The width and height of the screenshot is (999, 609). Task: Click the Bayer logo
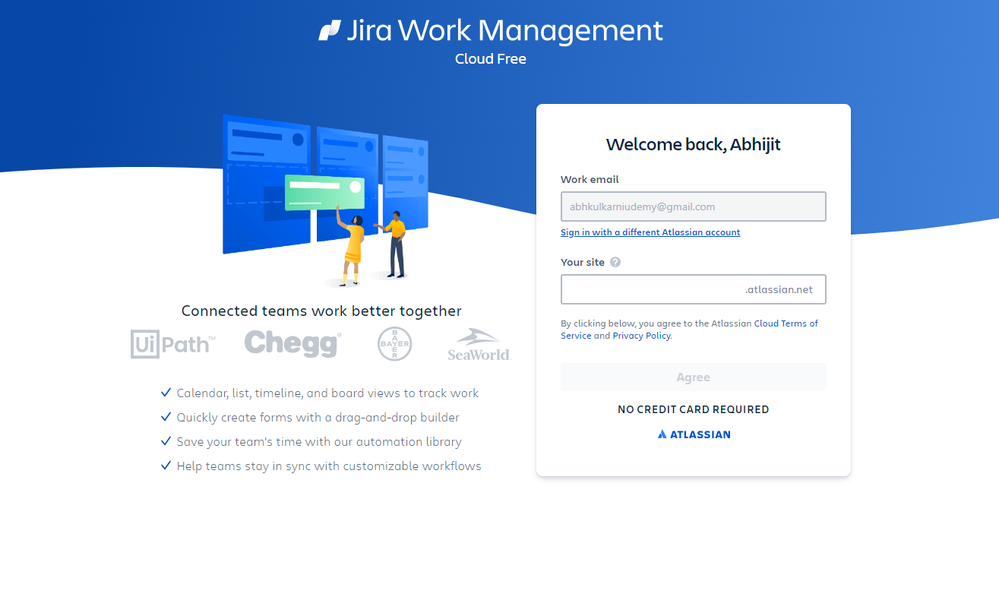tap(394, 344)
